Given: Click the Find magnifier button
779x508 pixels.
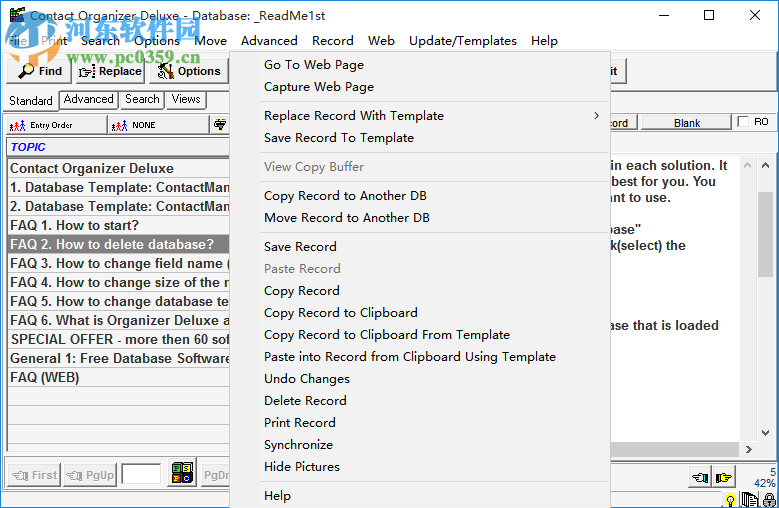Looking at the screenshot, I should click(40, 71).
